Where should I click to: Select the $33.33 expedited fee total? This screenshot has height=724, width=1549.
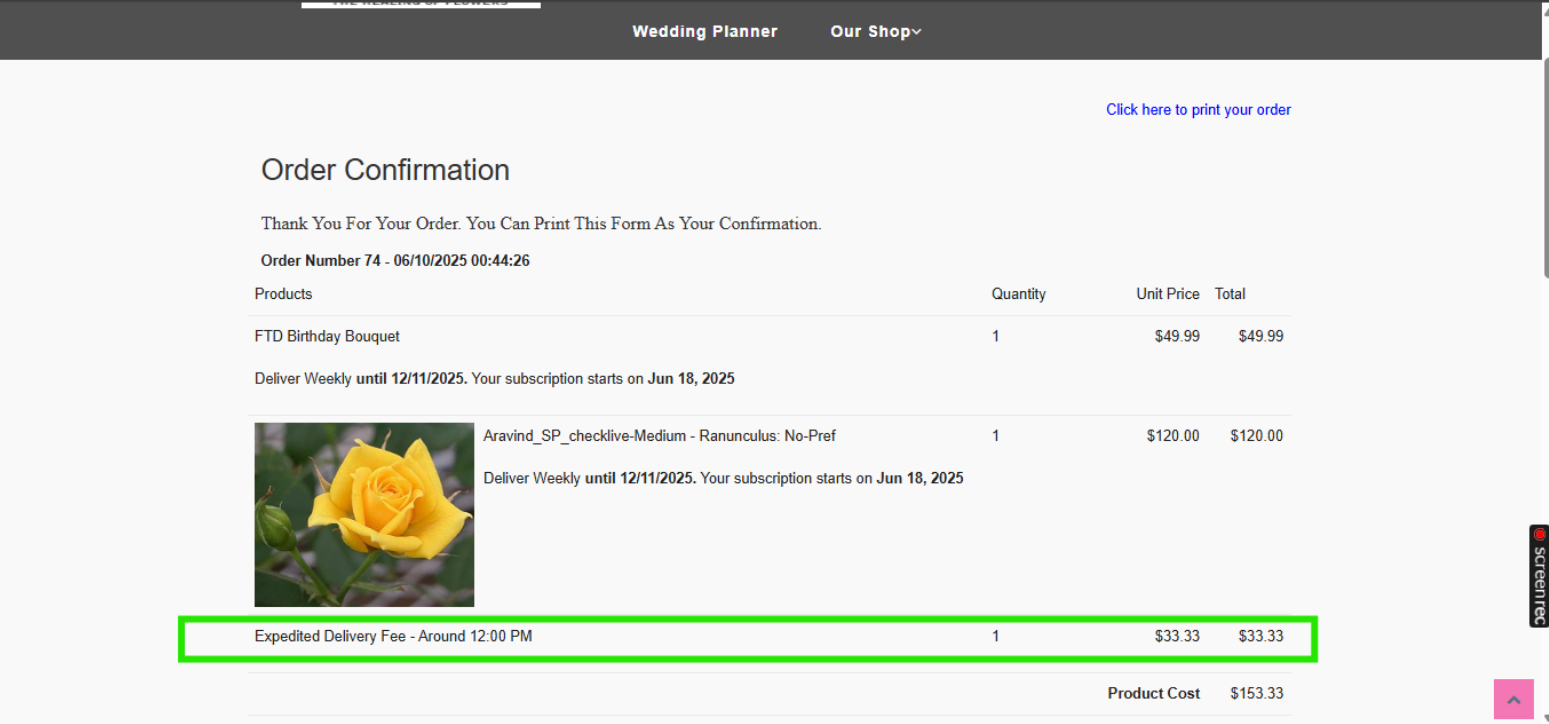[1260, 636]
